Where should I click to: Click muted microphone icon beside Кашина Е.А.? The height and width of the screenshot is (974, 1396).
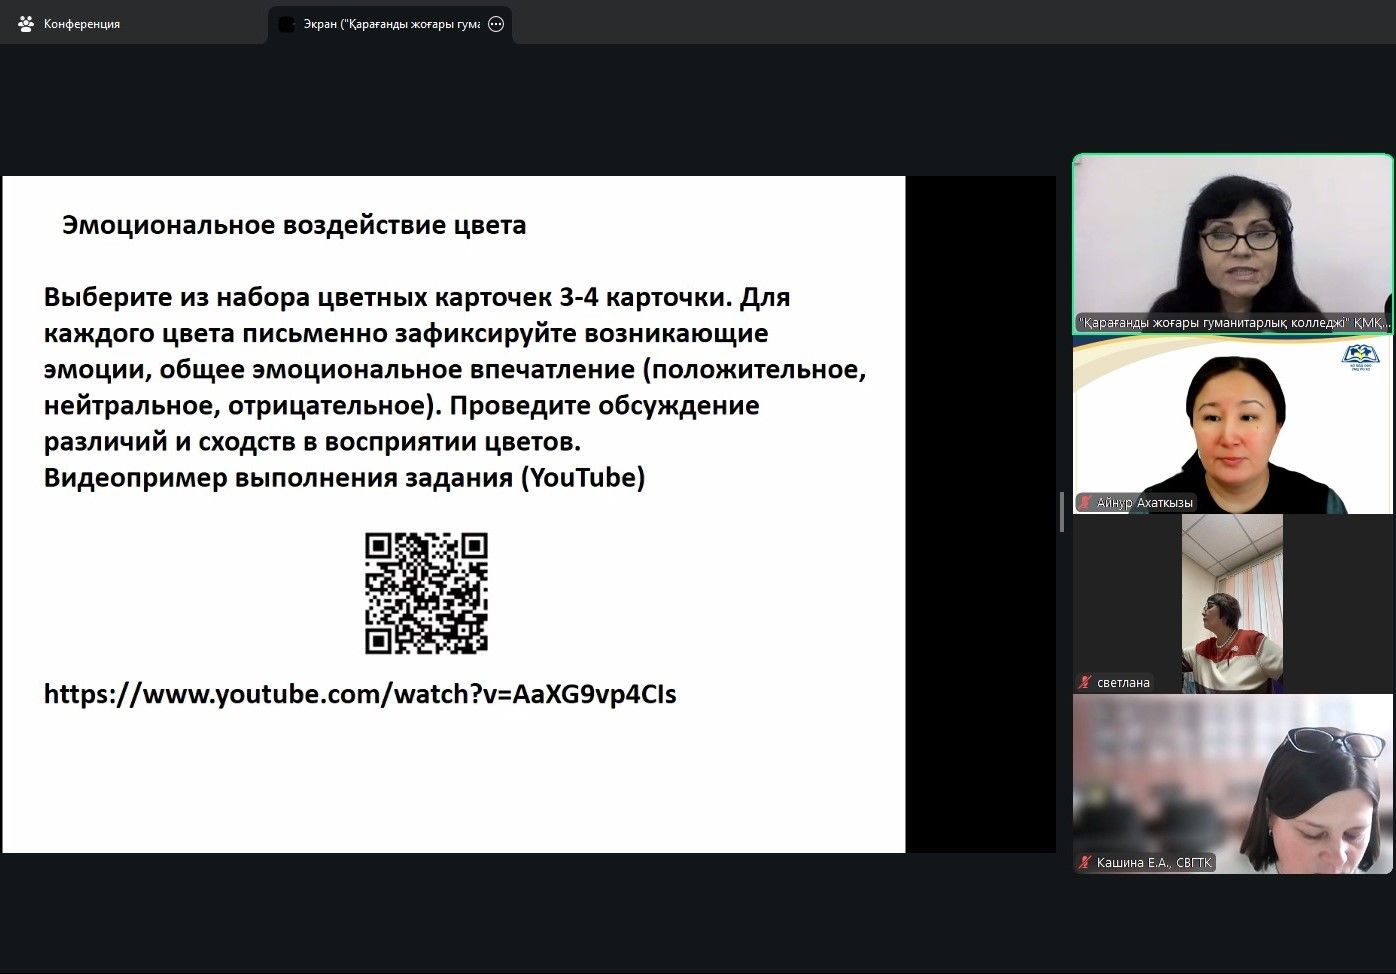1085,863
